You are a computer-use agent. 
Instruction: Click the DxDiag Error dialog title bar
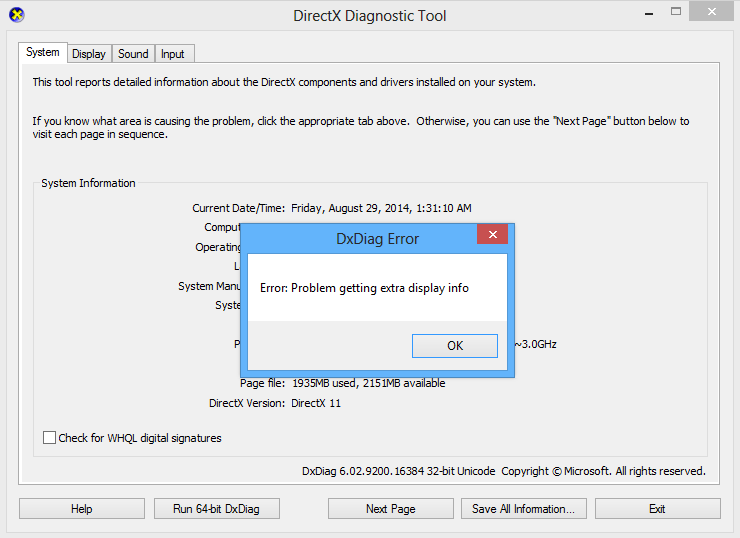377,239
